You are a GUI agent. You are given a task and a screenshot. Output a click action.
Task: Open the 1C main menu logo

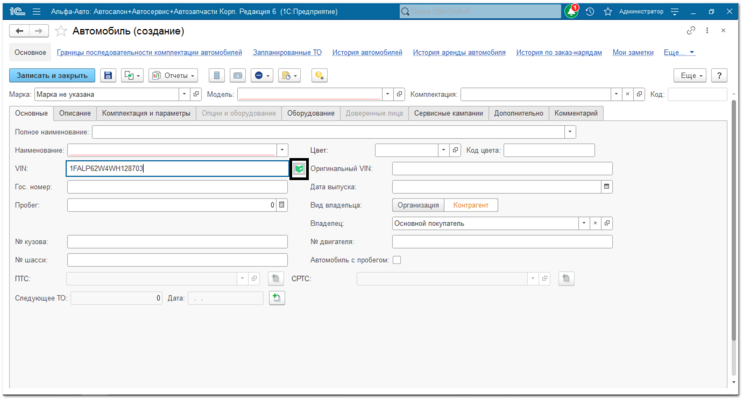point(17,11)
